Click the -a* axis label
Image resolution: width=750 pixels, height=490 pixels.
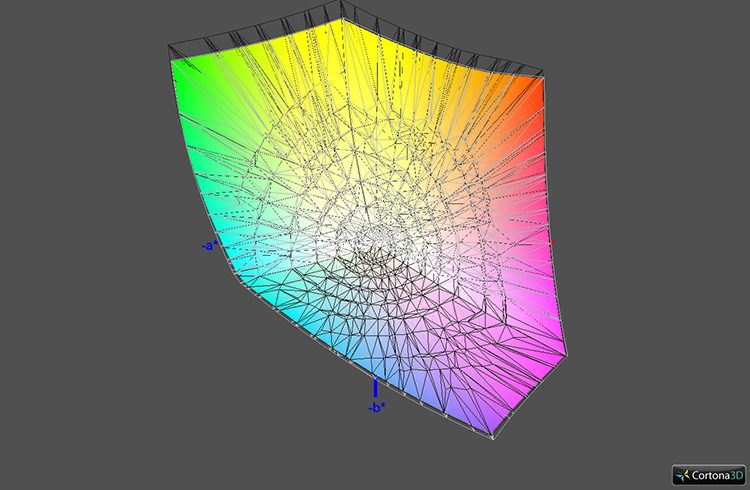[x=210, y=246]
